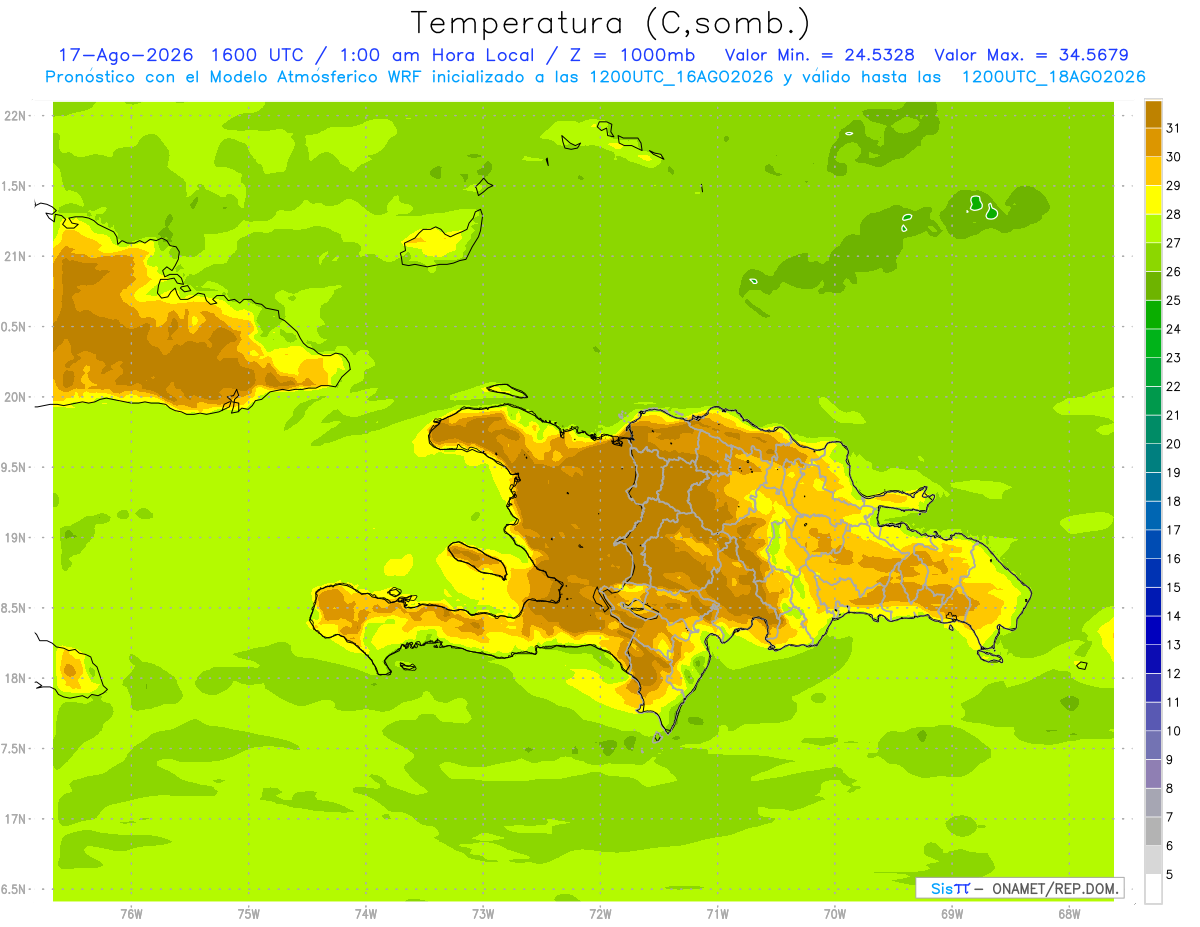1200x927 pixels.
Task: Click the legend value "31"
Action: click(x=1174, y=128)
